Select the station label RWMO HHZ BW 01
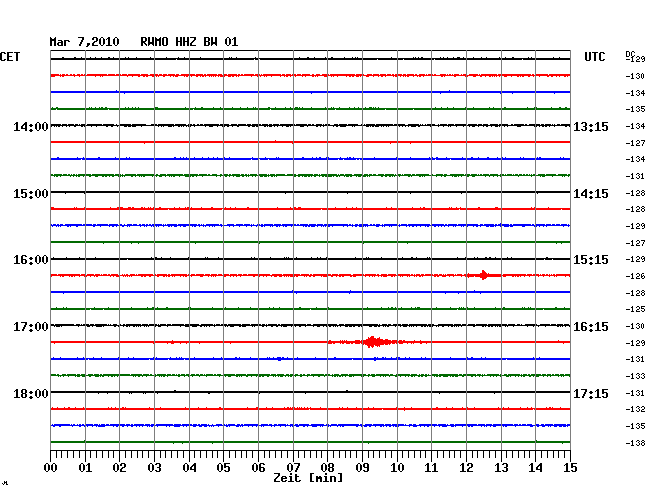This screenshot has height=494, width=650. click(x=189, y=42)
